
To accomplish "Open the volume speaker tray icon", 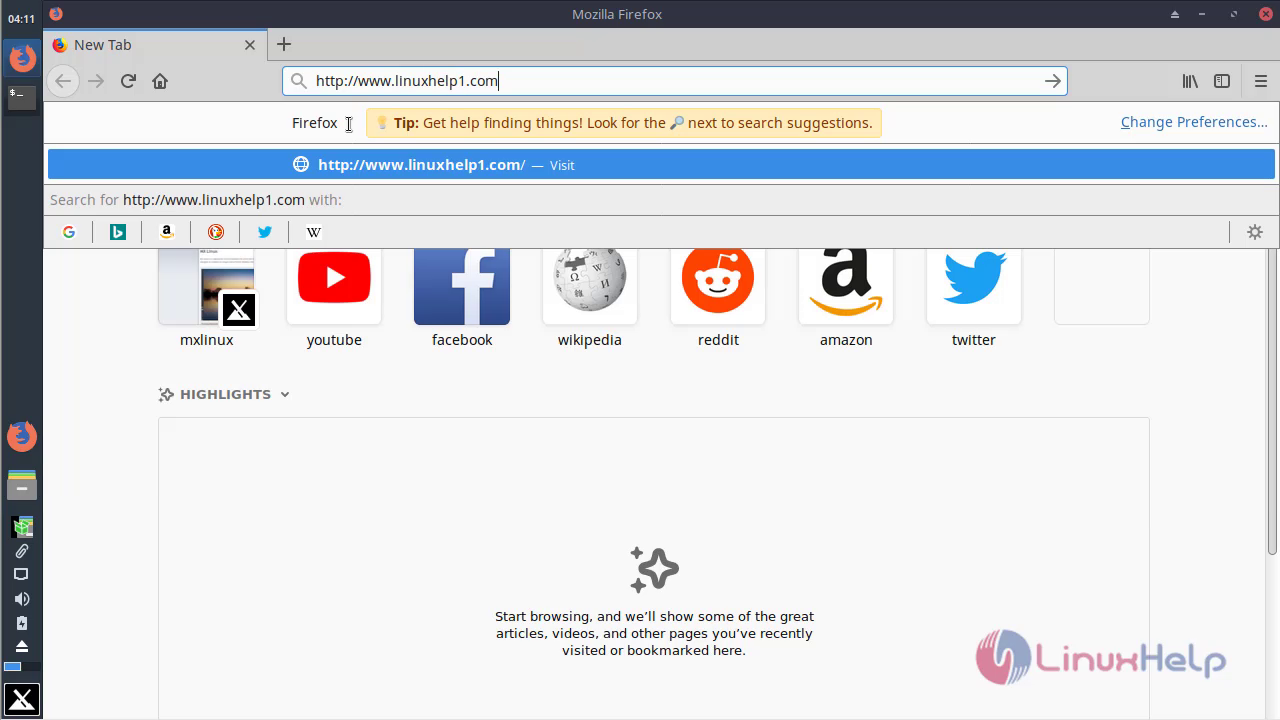I will pos(22,599).
